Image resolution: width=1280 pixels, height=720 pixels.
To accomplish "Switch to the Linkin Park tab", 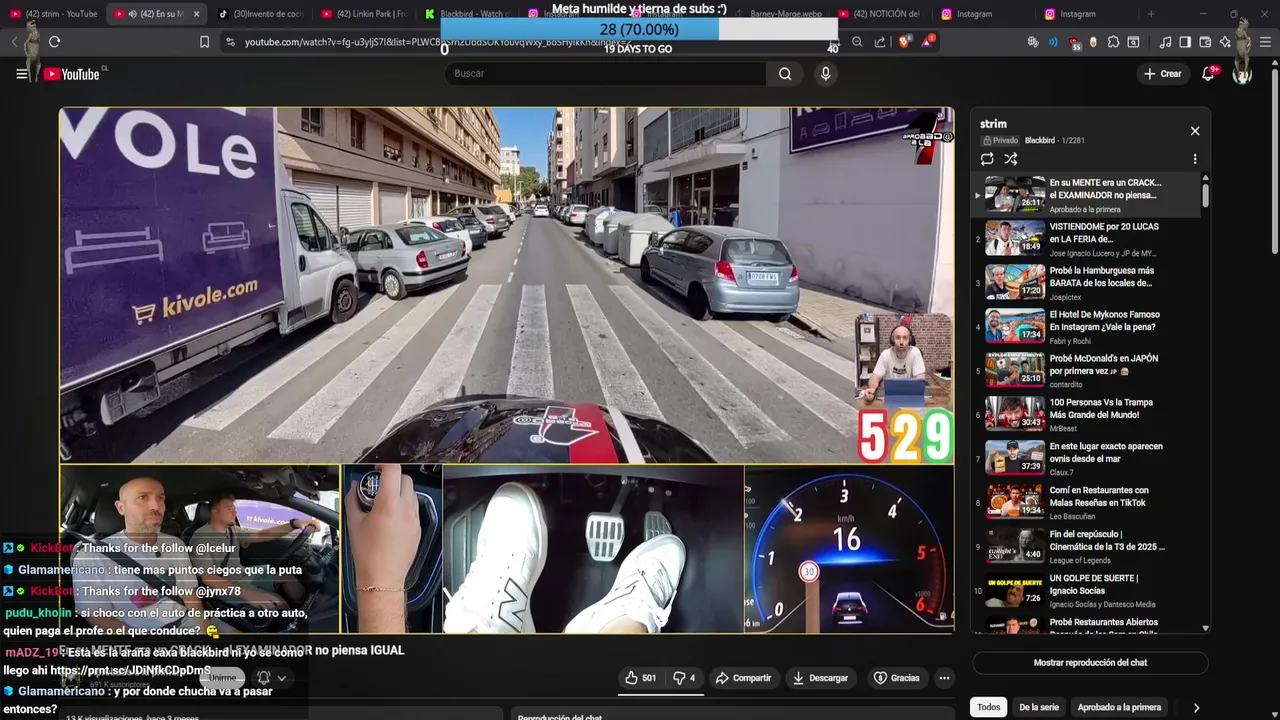I will pyautogui.click(x=363, y=14).
